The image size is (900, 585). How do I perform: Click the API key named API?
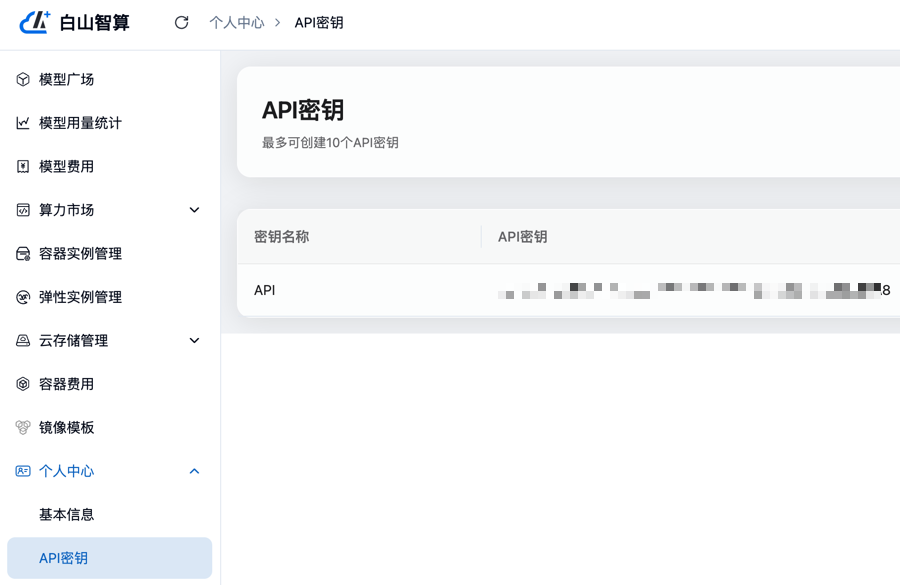[262, 290]
